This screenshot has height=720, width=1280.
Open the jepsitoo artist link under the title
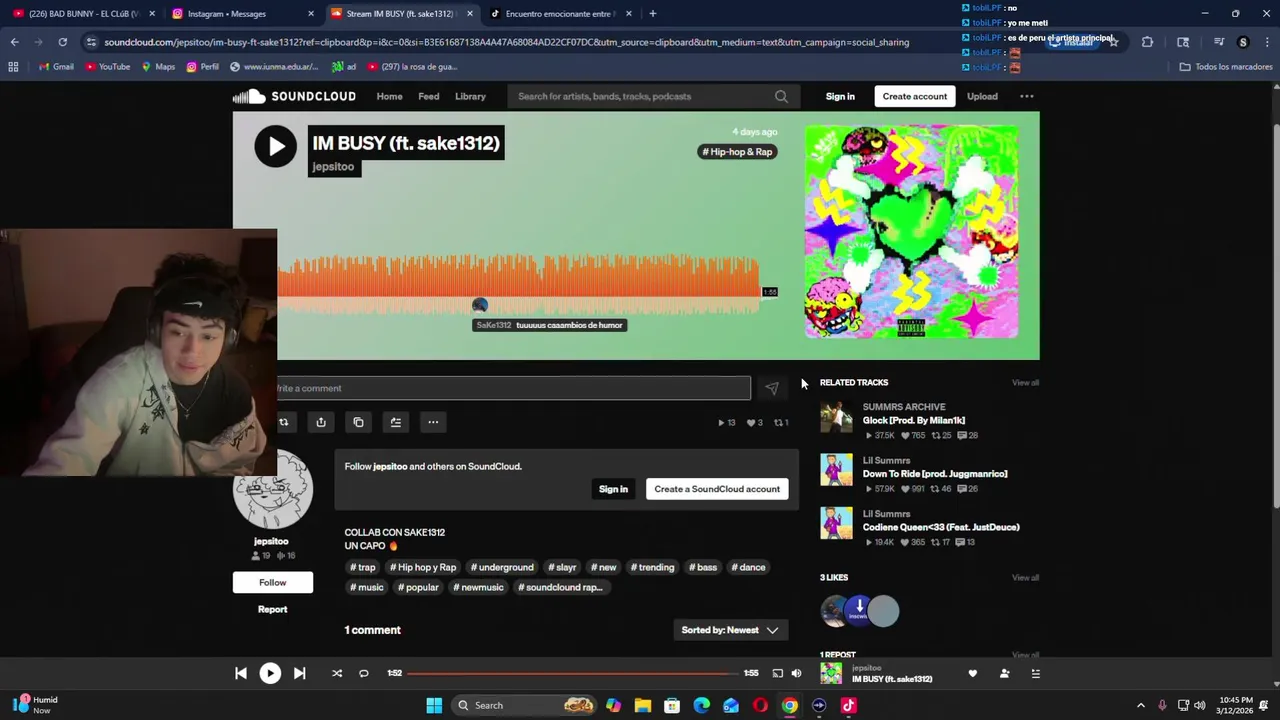click(x=333, y=167)
